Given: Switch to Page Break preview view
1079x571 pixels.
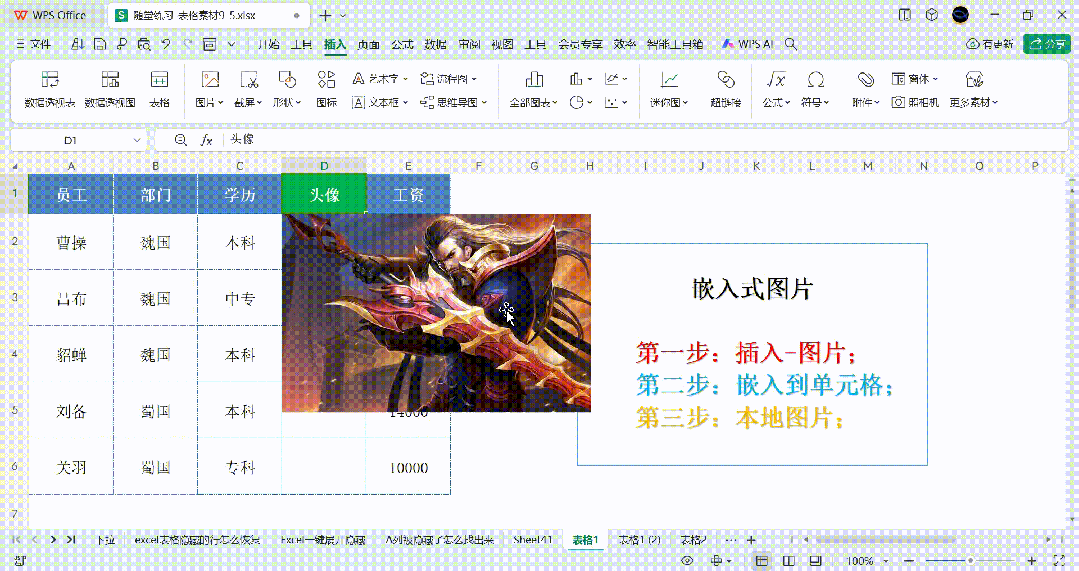Looking at the screenshot, I should [815, 561].
